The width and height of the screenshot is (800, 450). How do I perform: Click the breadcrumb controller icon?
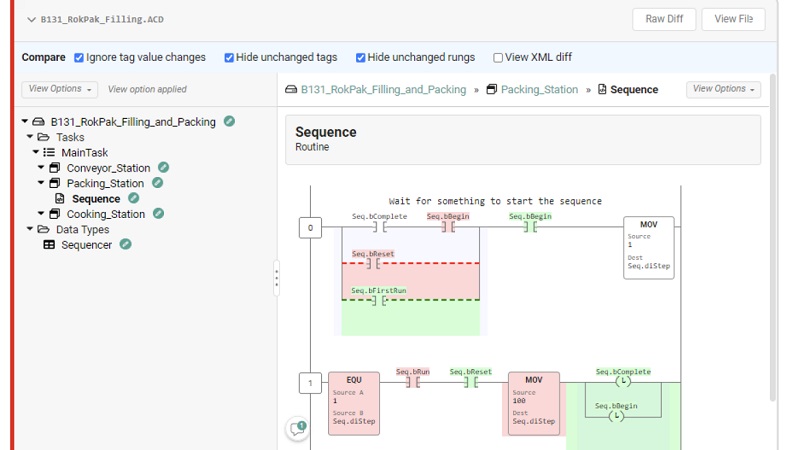(291, 89)
